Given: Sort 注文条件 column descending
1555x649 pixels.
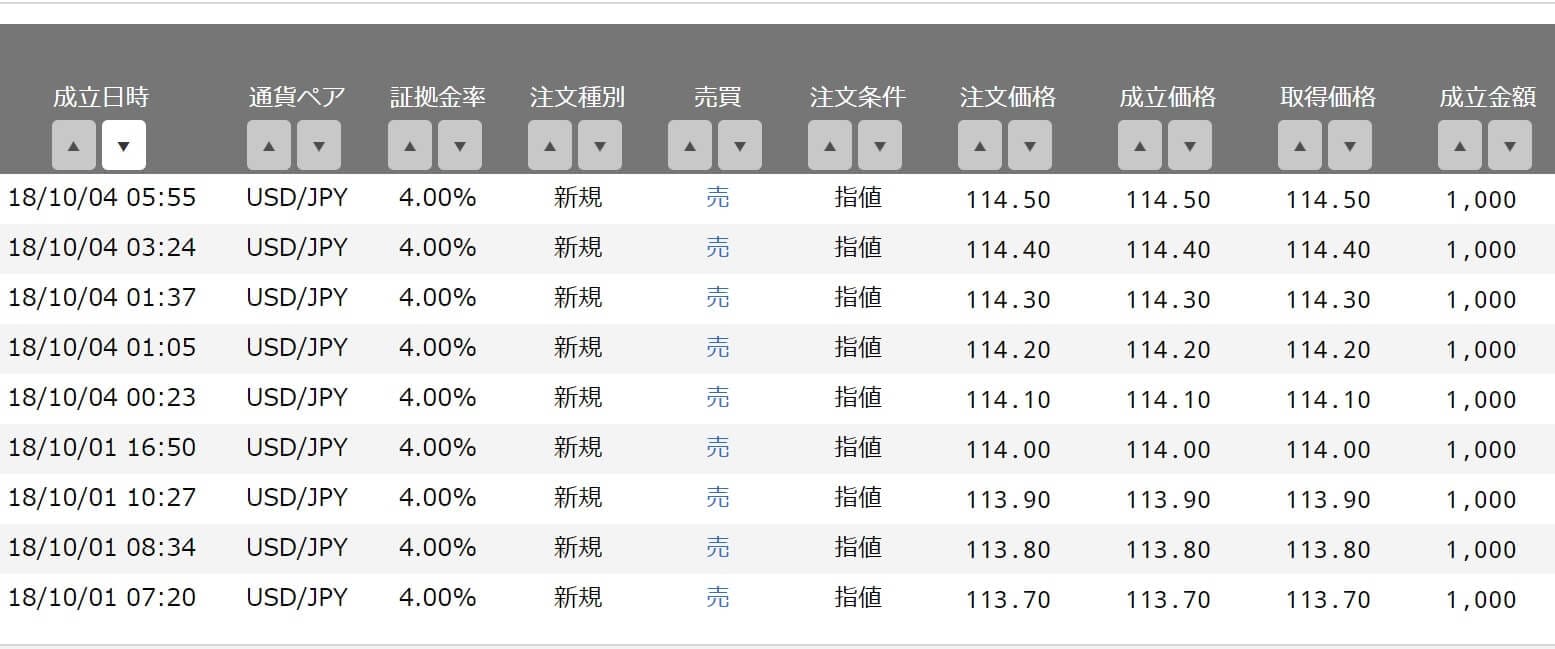Looking at the screenshot, I should [x=880, y=145].
